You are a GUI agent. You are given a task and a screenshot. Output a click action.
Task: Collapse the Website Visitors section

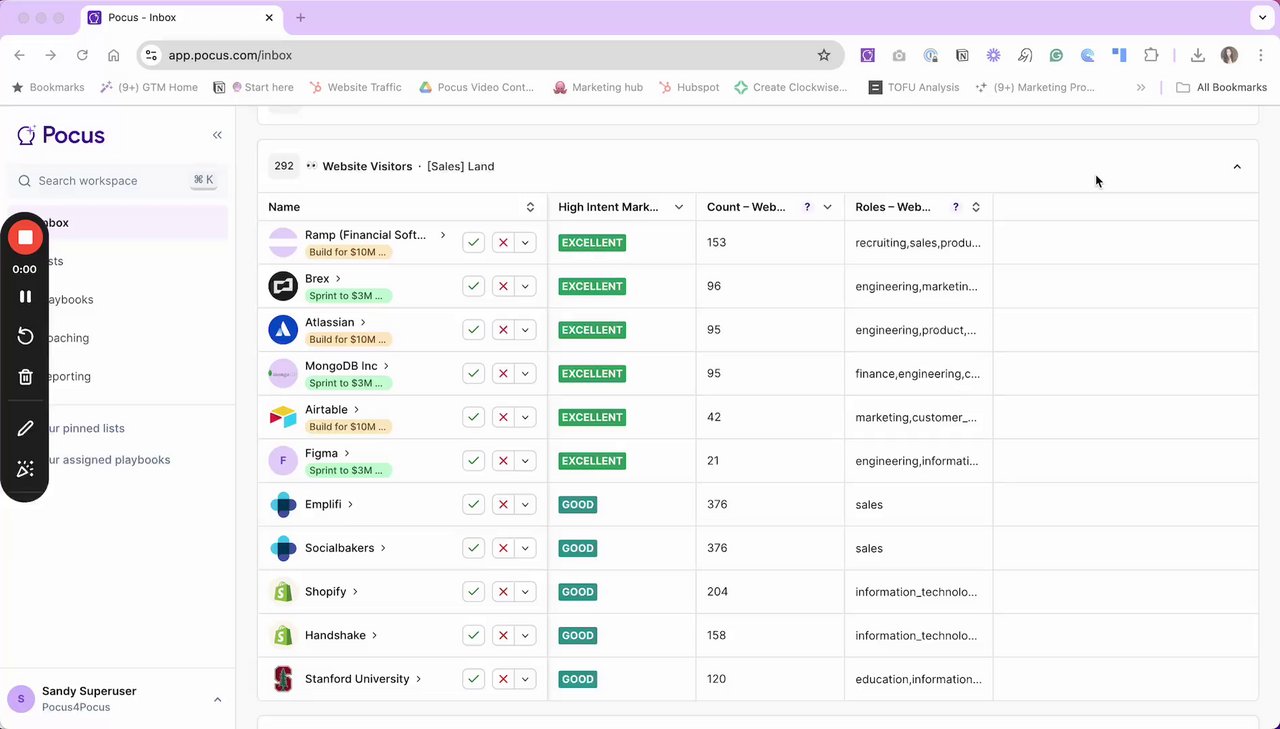click(1237, 167)
